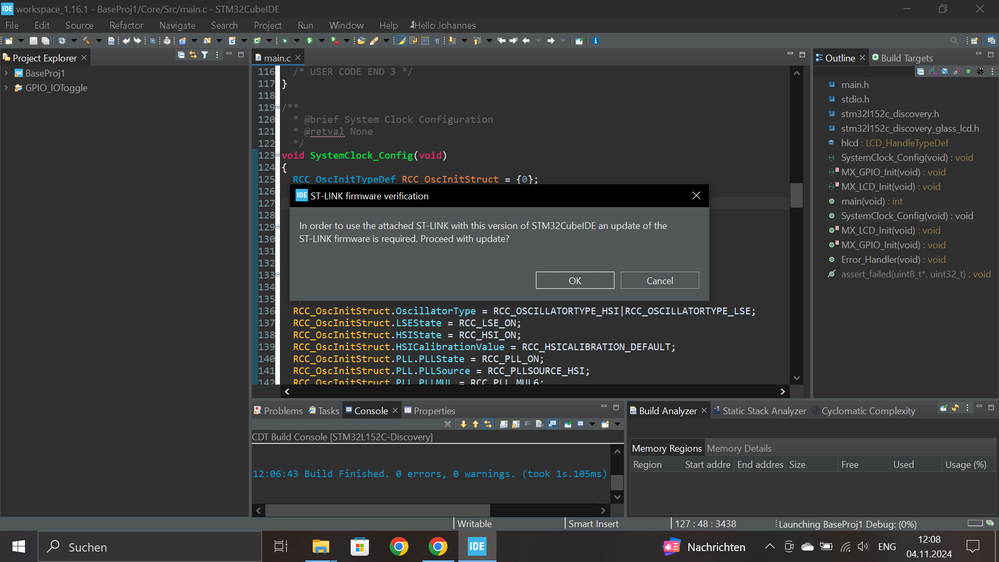
Task: Expand the GPIO_IOToggle project tree
Action: click(6, 88)
